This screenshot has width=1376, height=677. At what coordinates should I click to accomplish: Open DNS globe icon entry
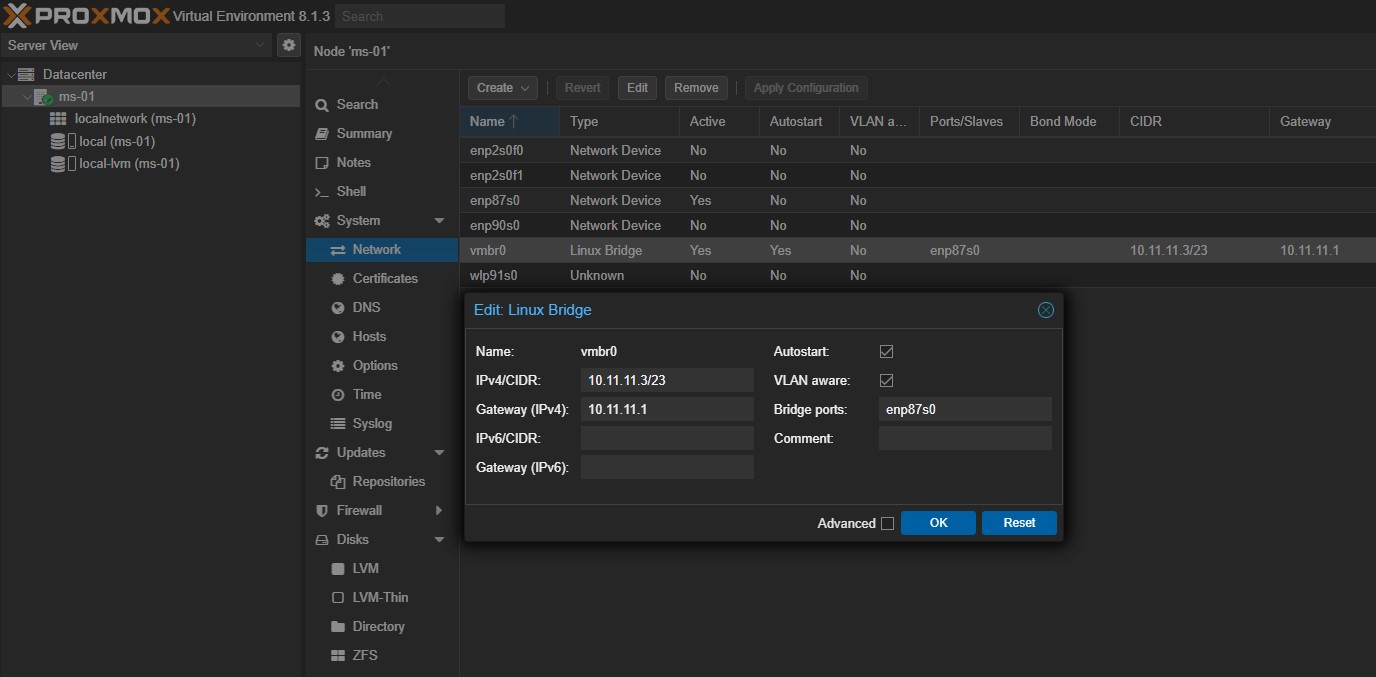(x=338, y=308)
